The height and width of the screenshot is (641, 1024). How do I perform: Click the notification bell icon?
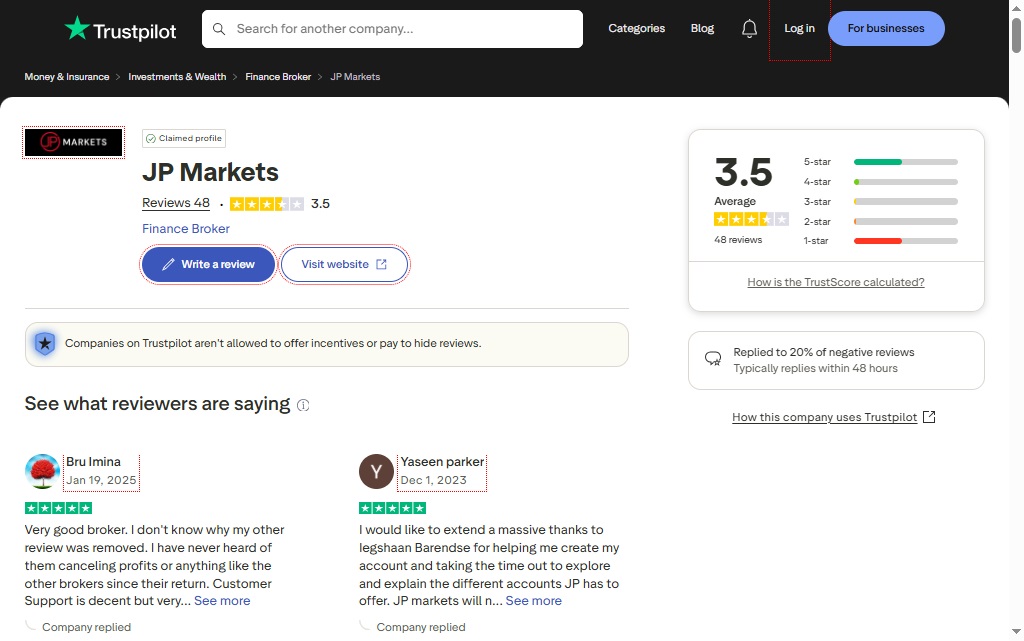point(749,29)
